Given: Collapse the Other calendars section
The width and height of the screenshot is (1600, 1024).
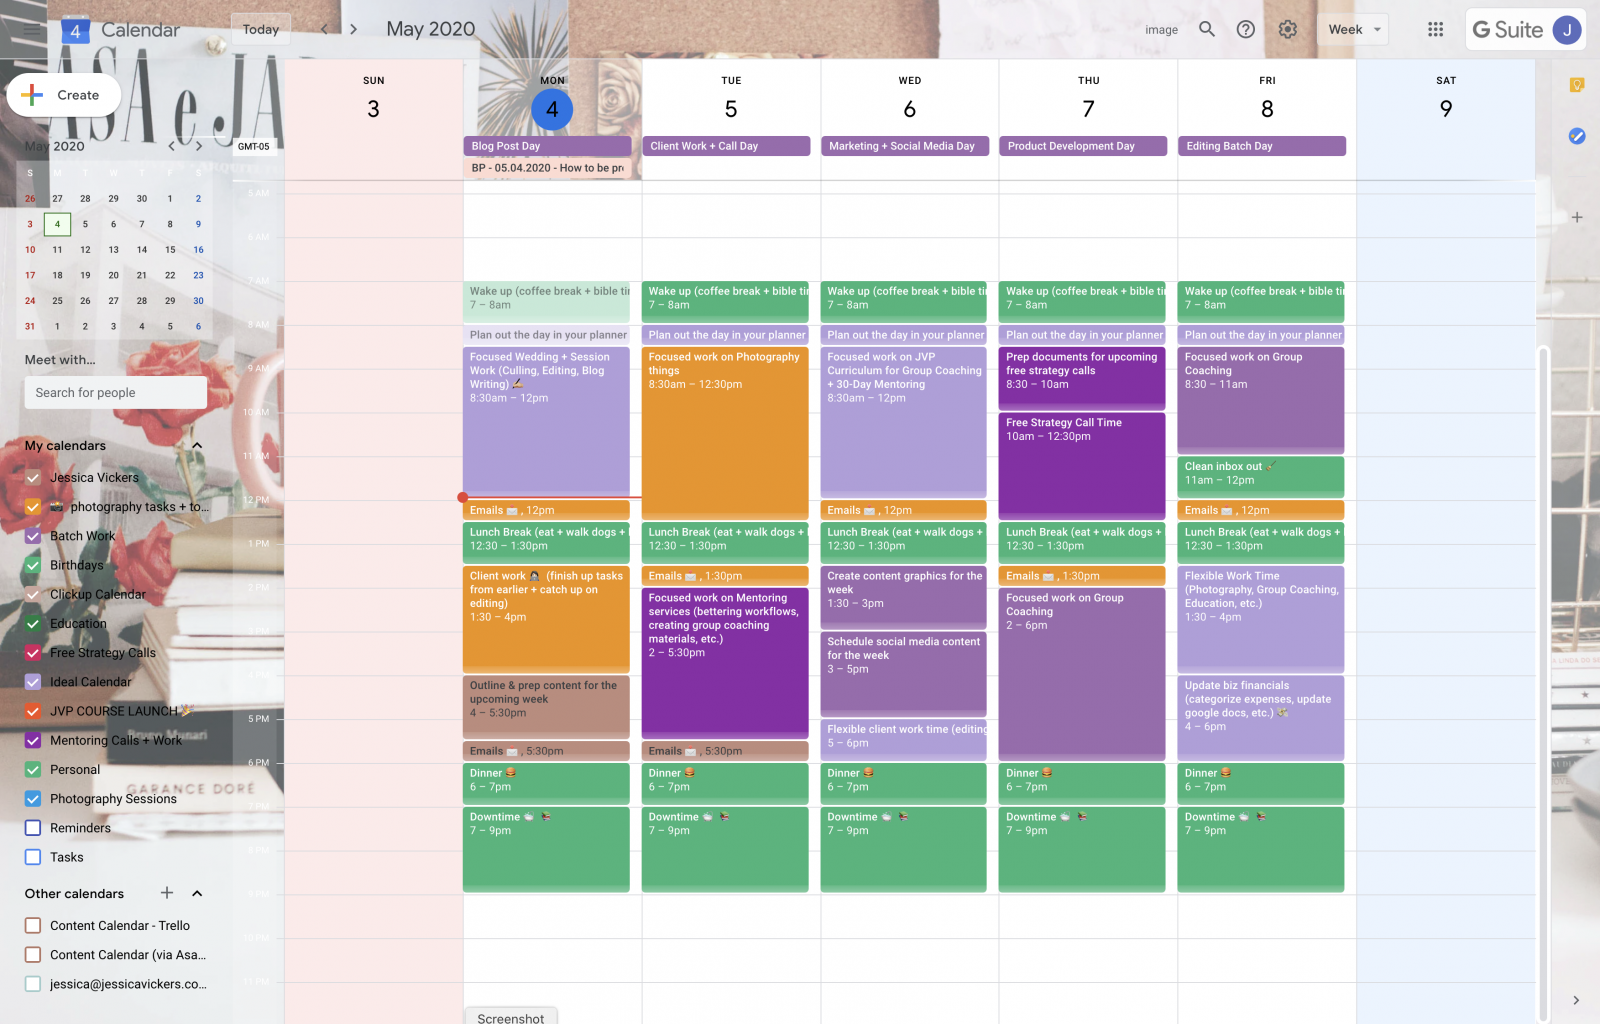Looking at the screenshot, I should pos(197,893).
